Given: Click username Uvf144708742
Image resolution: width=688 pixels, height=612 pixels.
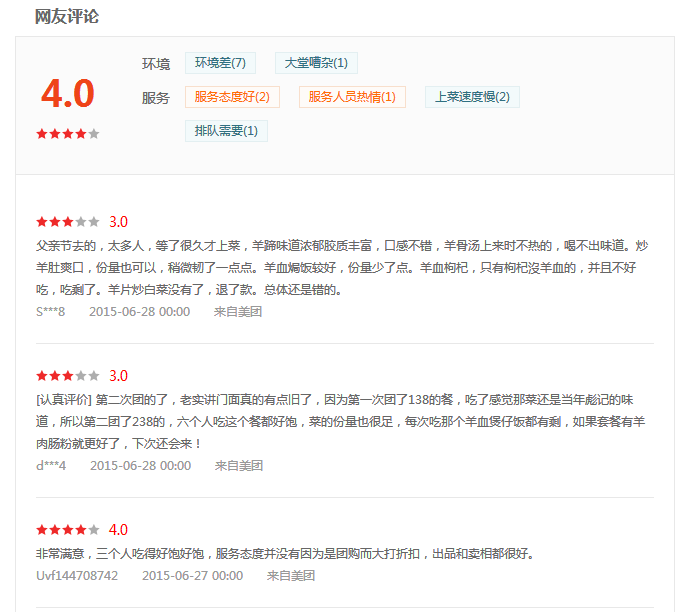Looking at the screenshot, I should tap(77, 576).
